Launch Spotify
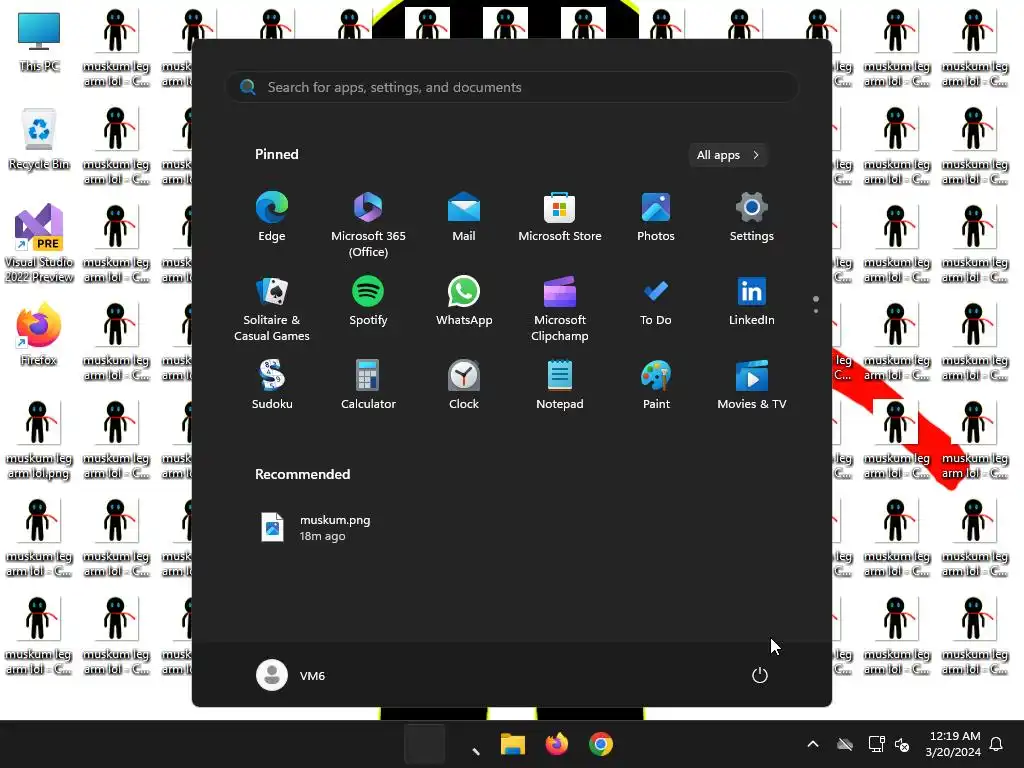 click(x=368, y=301)
